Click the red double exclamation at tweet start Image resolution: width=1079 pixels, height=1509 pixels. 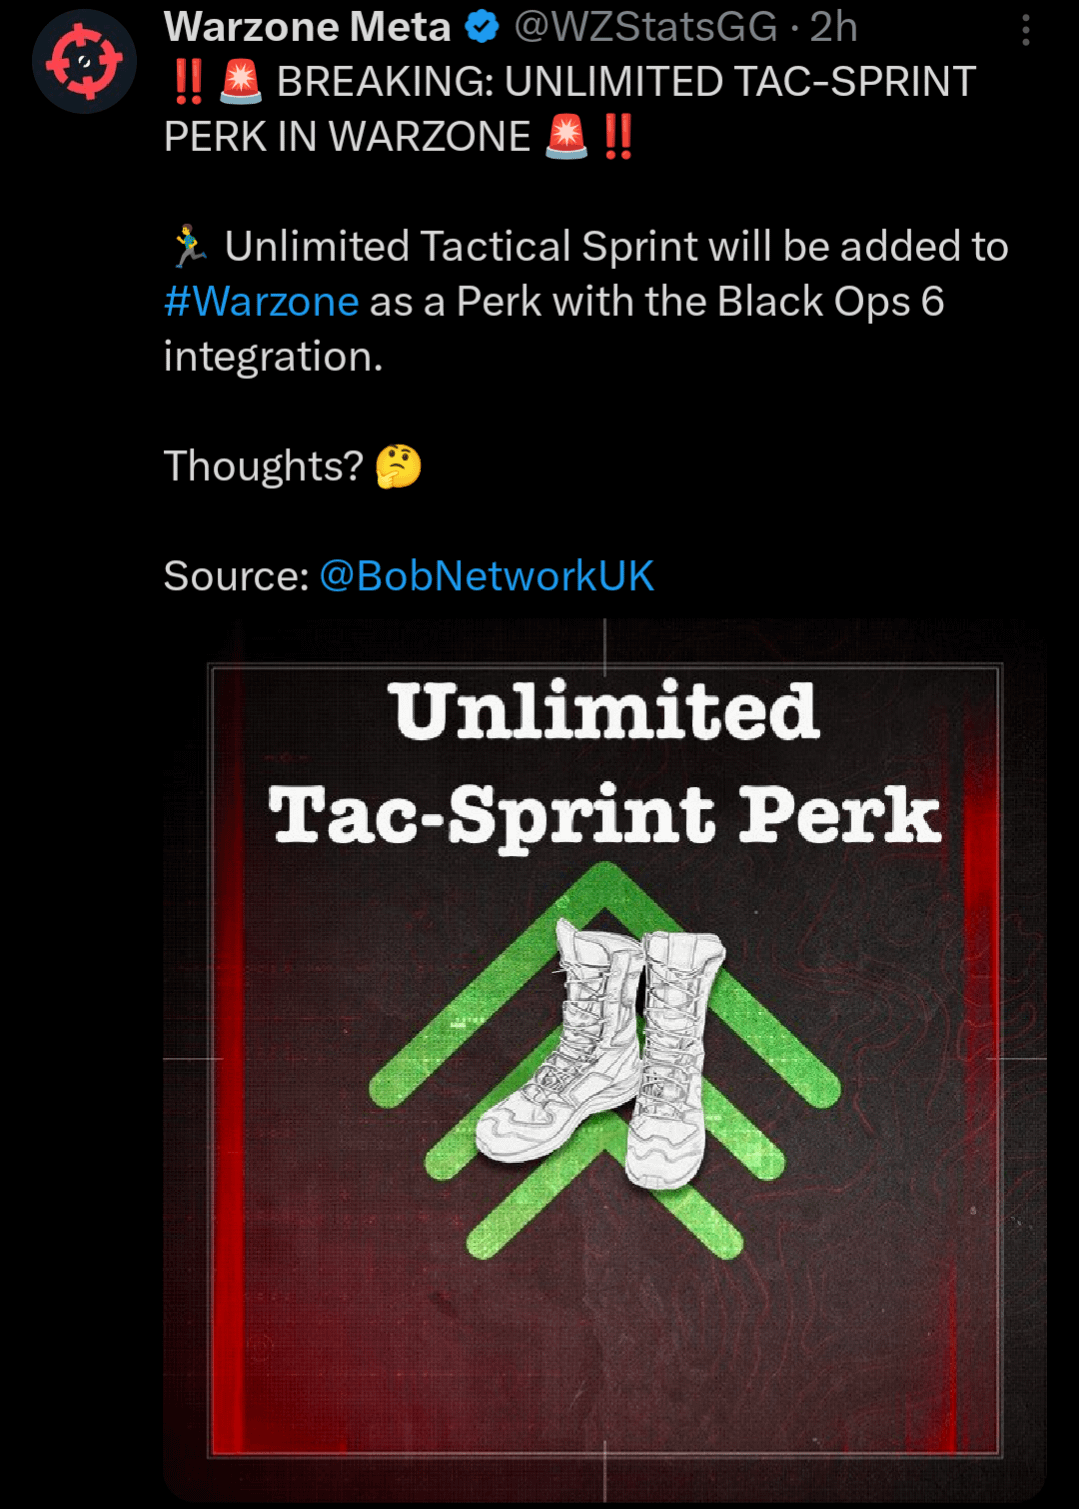[187, 82]
